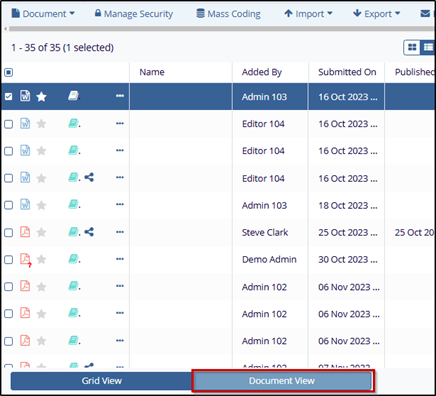Screen dimensions: 436x396
Task: Open the three-dots menu on the Steve Clark row
Action: point(120,232)
